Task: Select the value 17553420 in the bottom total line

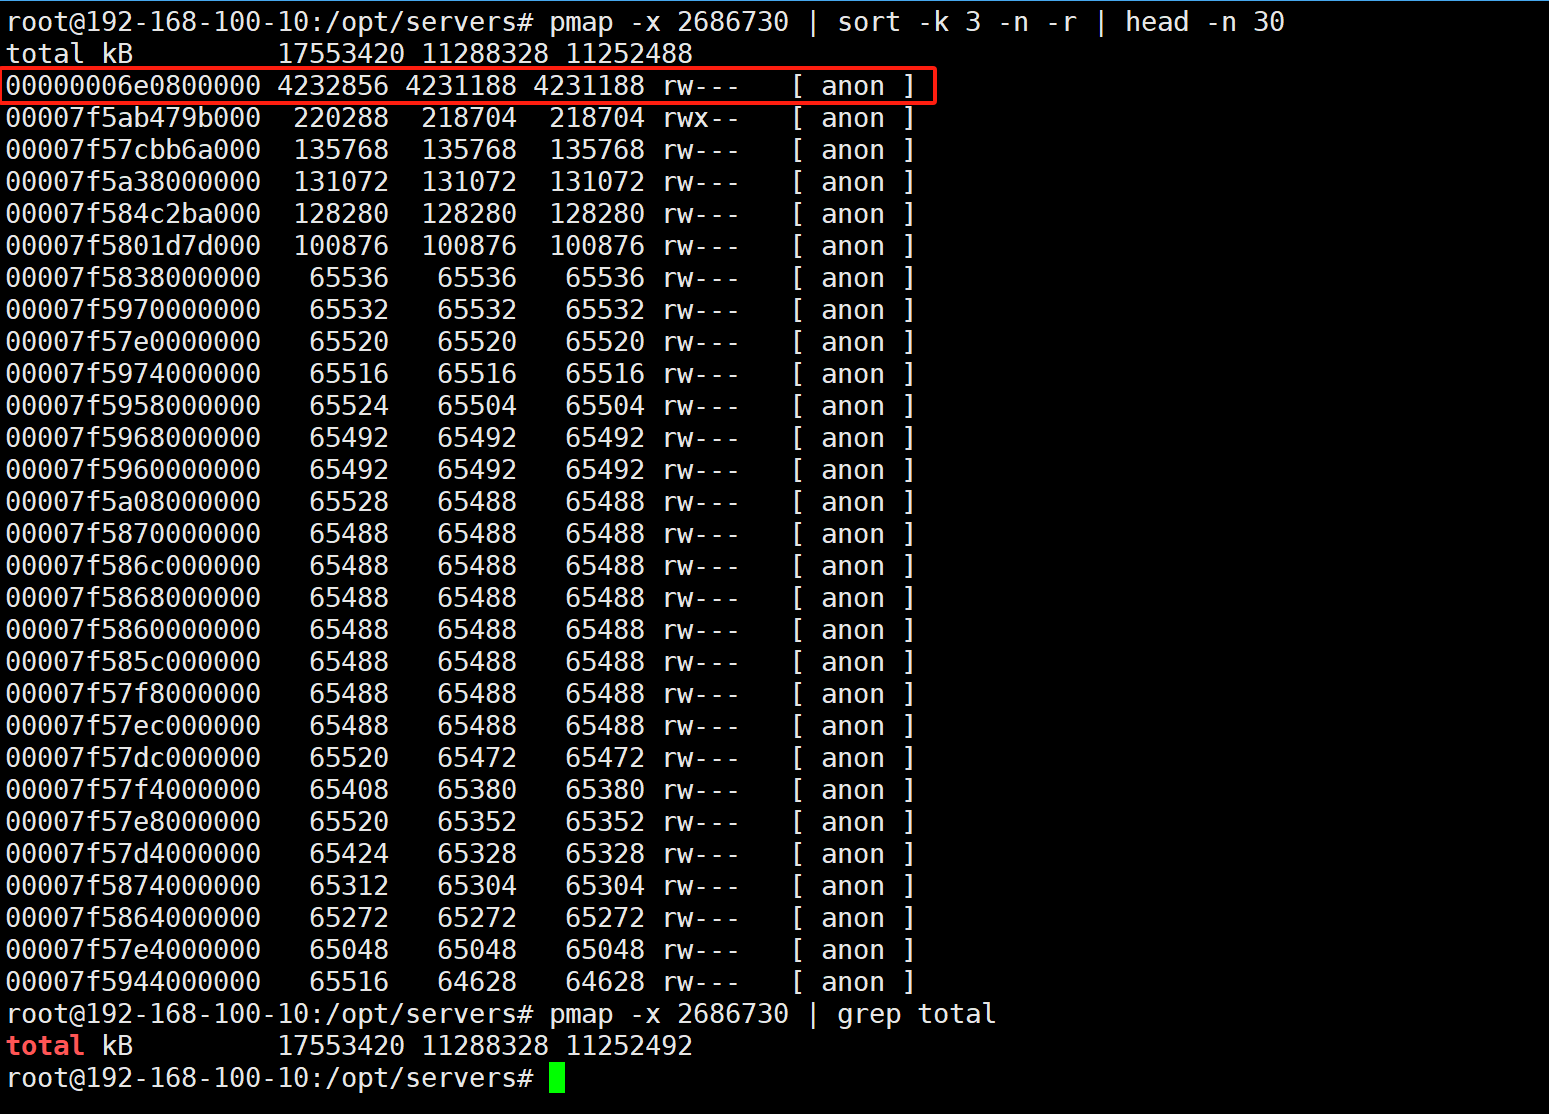Action: pyautogui.click(x=341, y=1045)
